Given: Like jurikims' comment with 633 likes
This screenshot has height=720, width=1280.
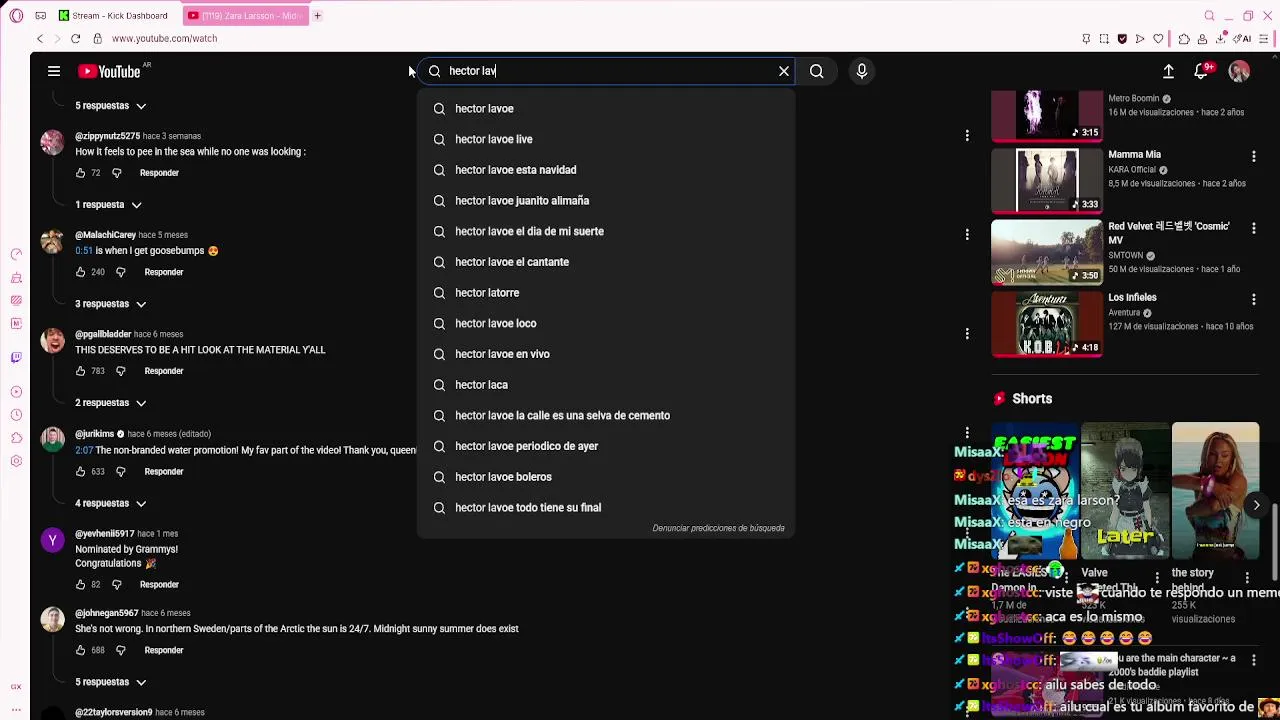Looking at the screenshot, I should (81, 472).
